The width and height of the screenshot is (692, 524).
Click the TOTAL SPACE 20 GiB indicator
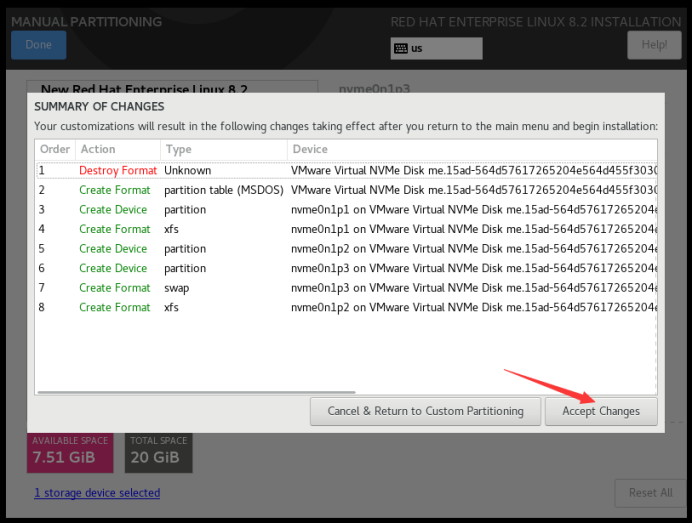[x=158, y=452]
